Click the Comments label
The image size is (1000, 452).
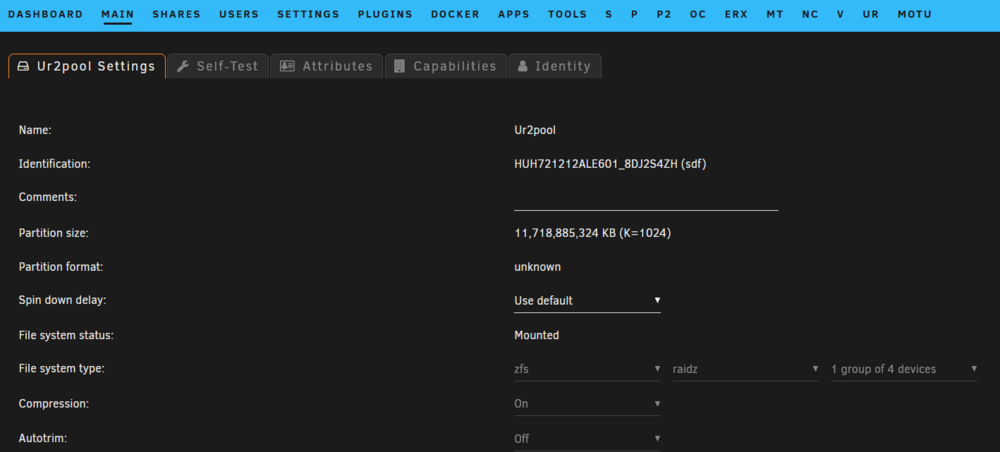click(x=48, y=198)
